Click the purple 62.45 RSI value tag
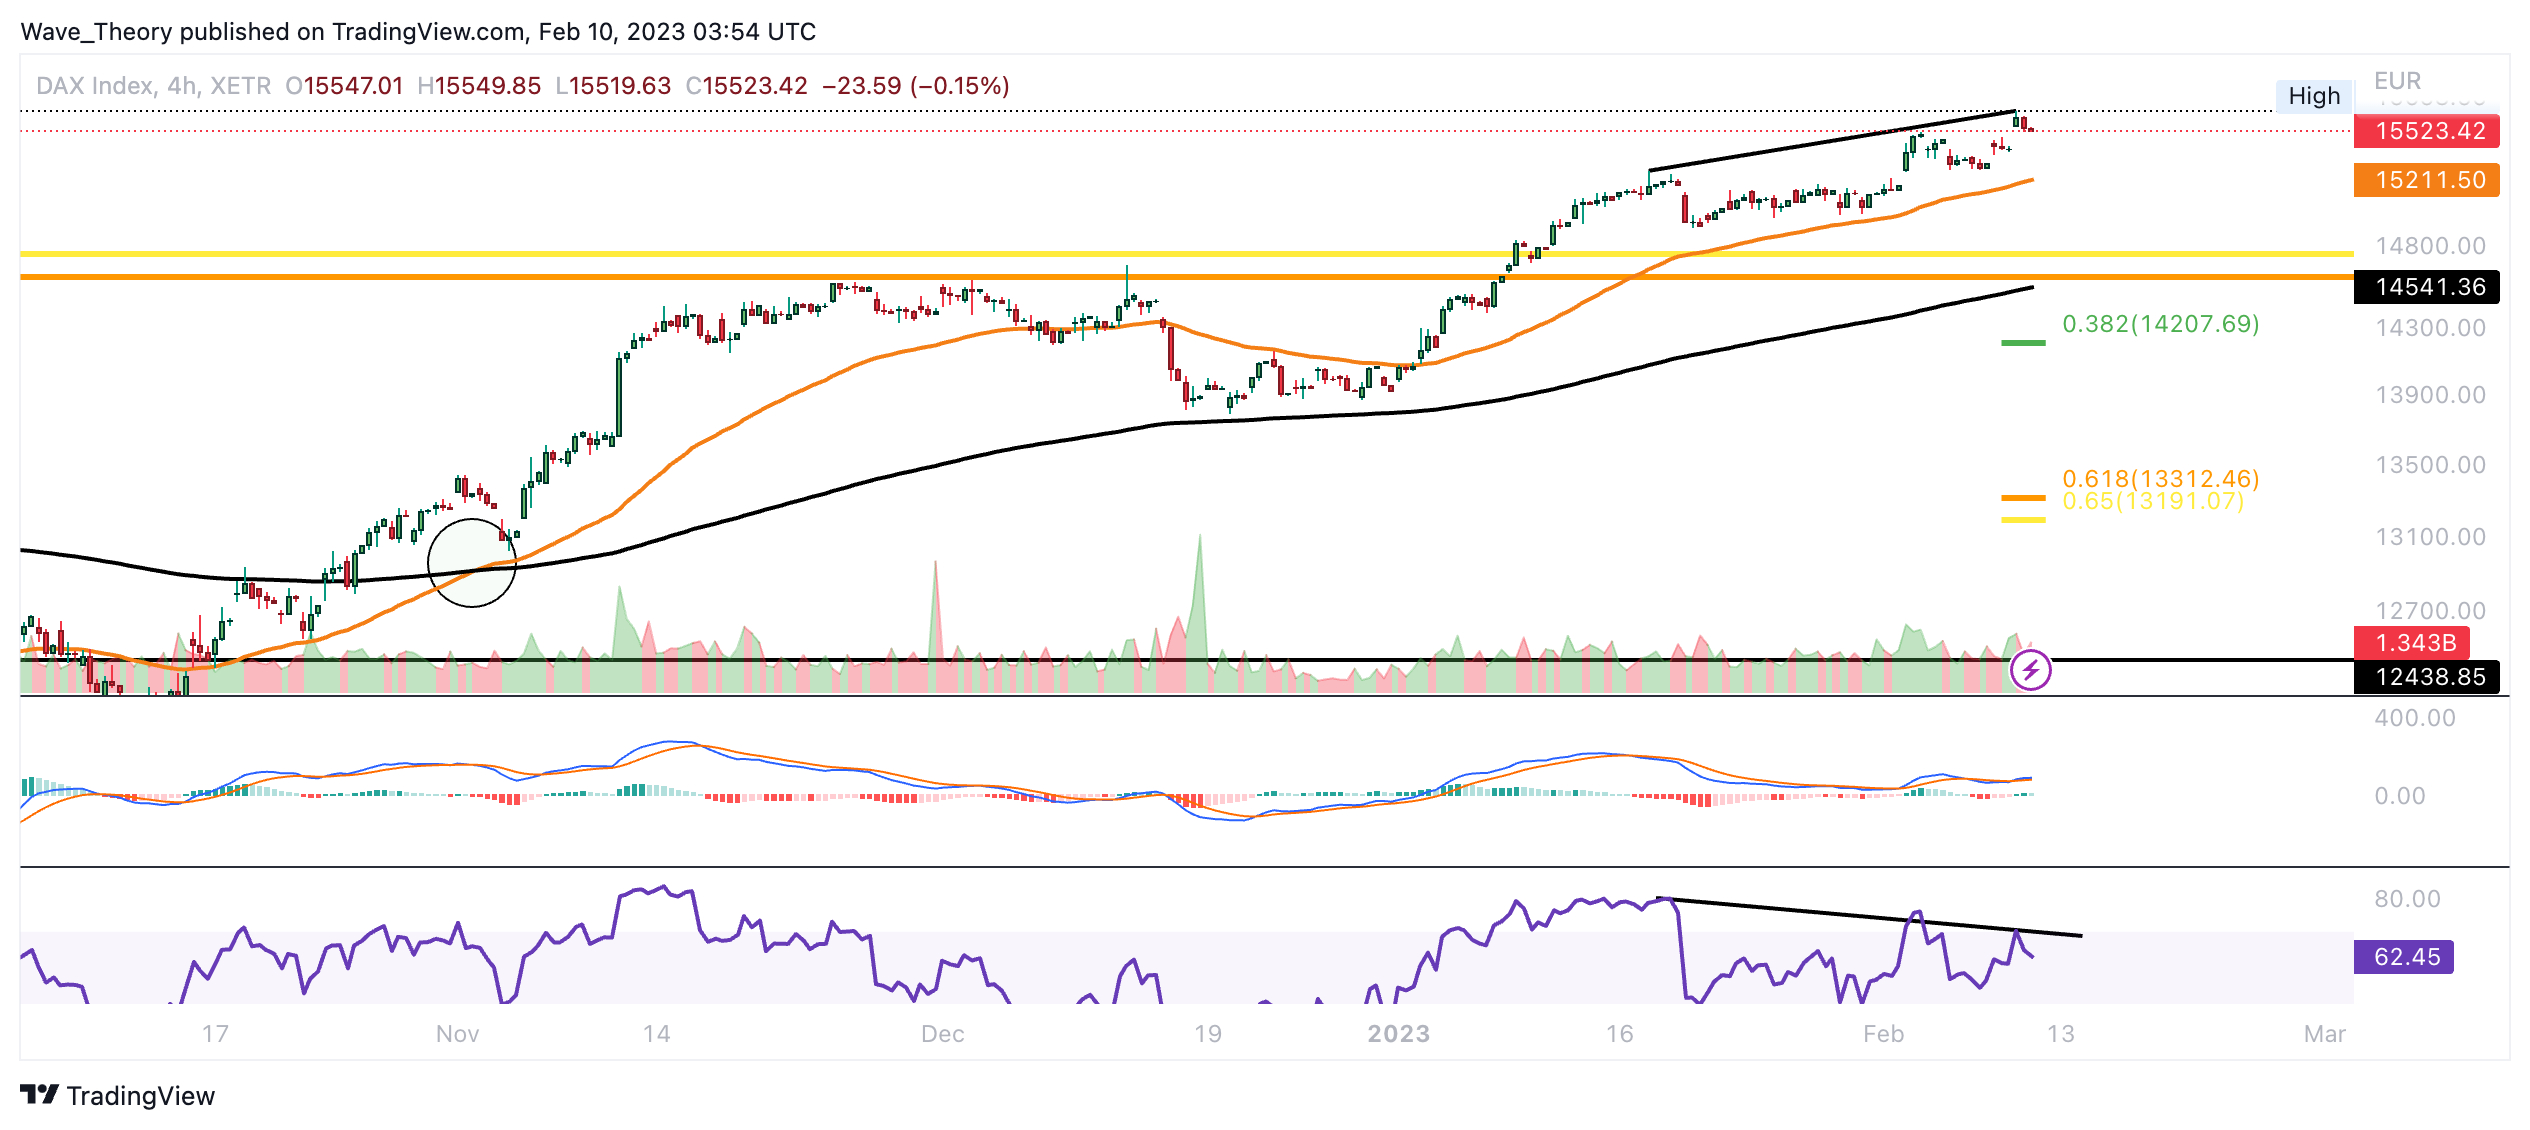This screenshot has height=1130, width=2530. coord(2404,957)
